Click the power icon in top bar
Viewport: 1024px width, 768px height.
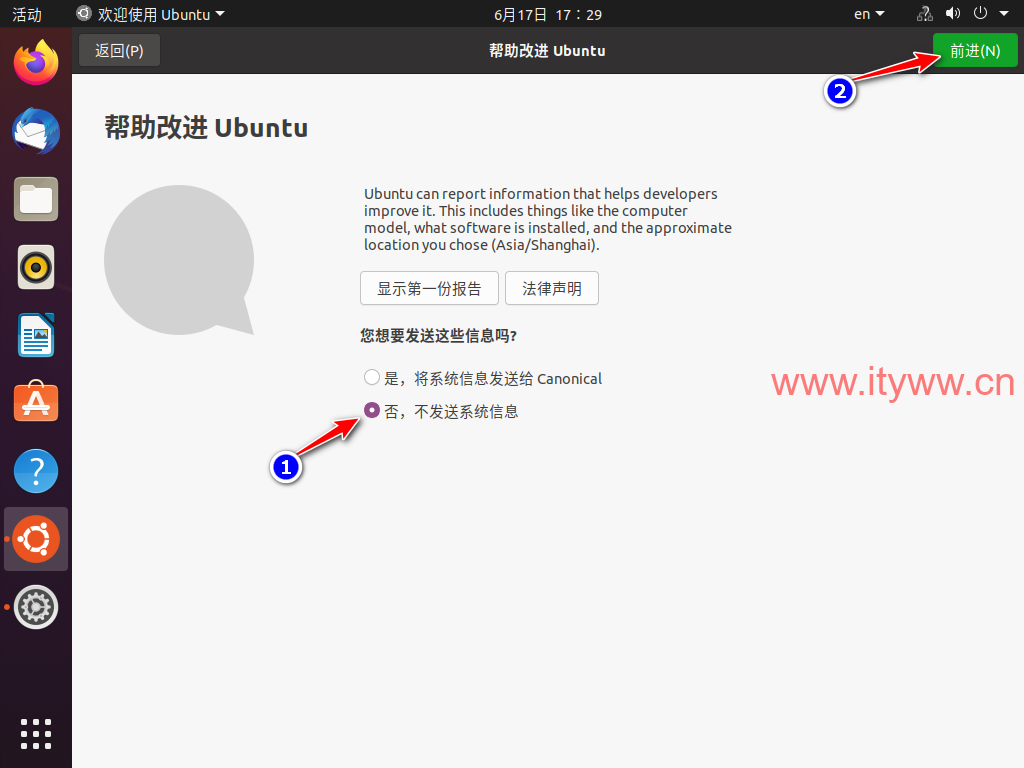(x=980, y=14)
